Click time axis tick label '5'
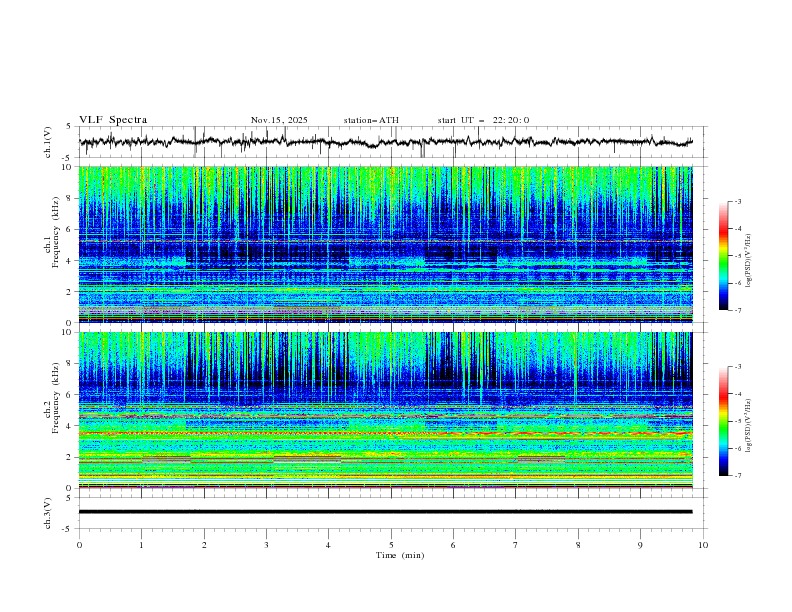 point(391,545)
